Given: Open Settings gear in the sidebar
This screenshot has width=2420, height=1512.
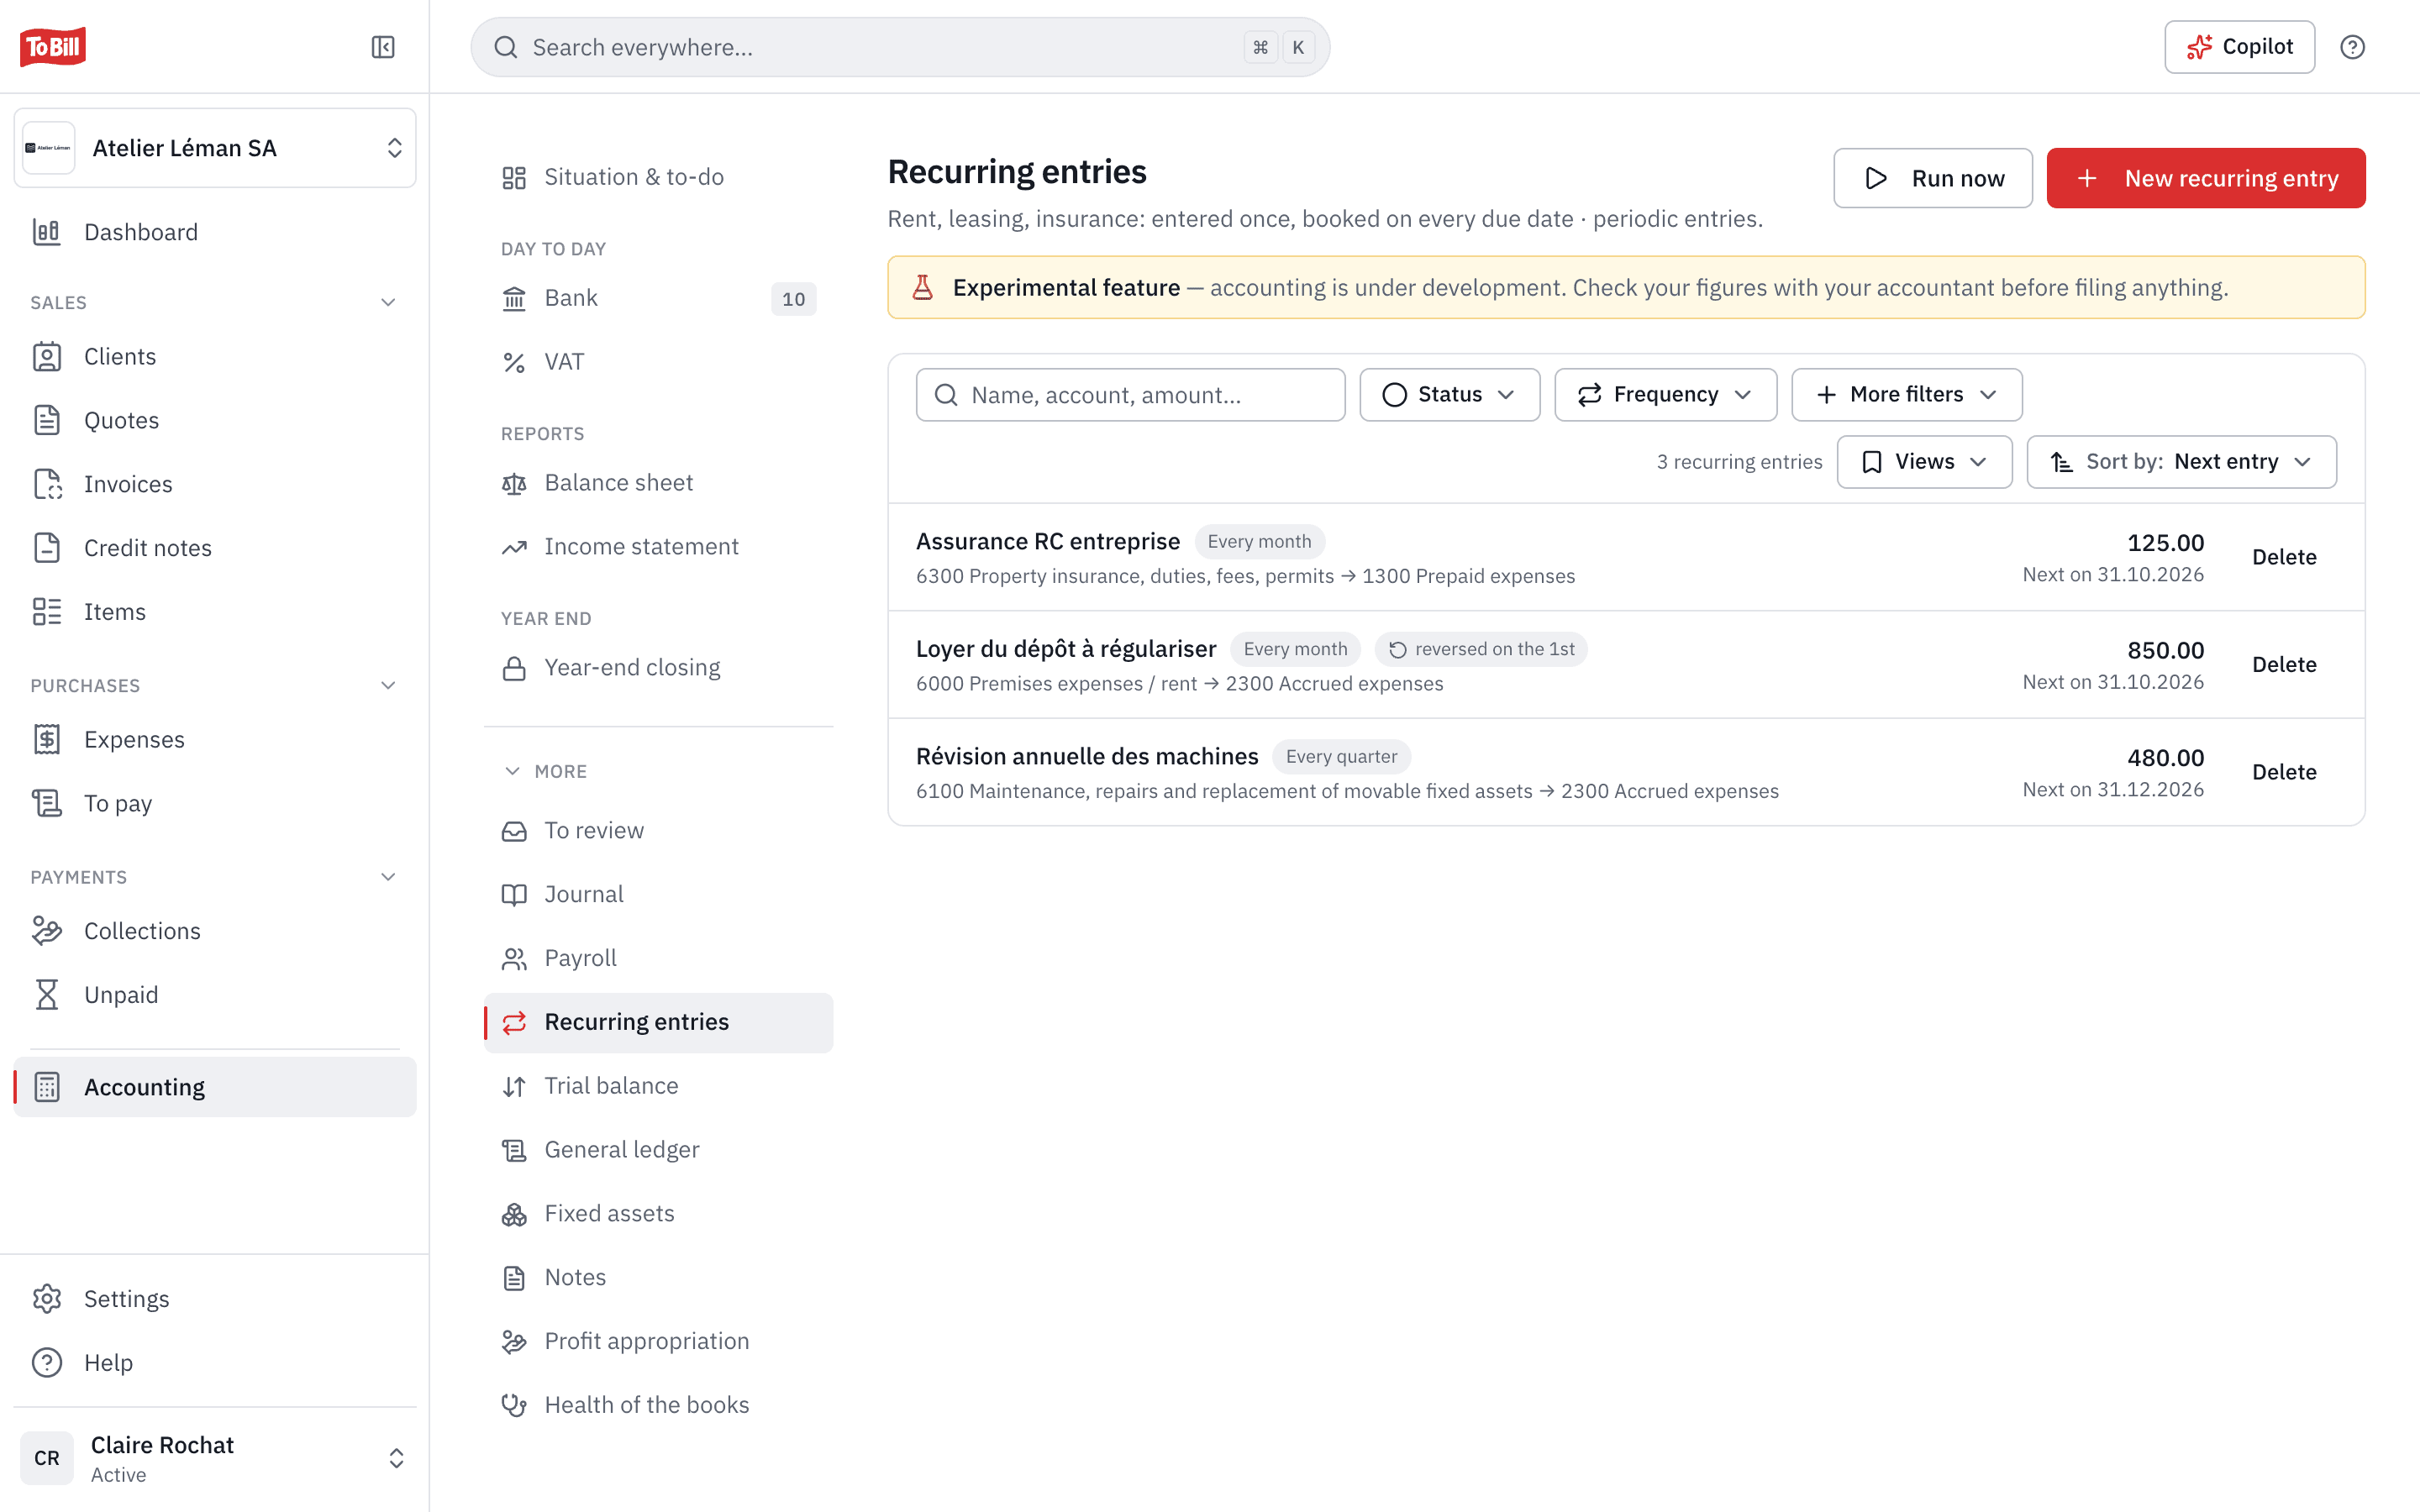Looking at the screenshot, I should tap(215, 1298).
